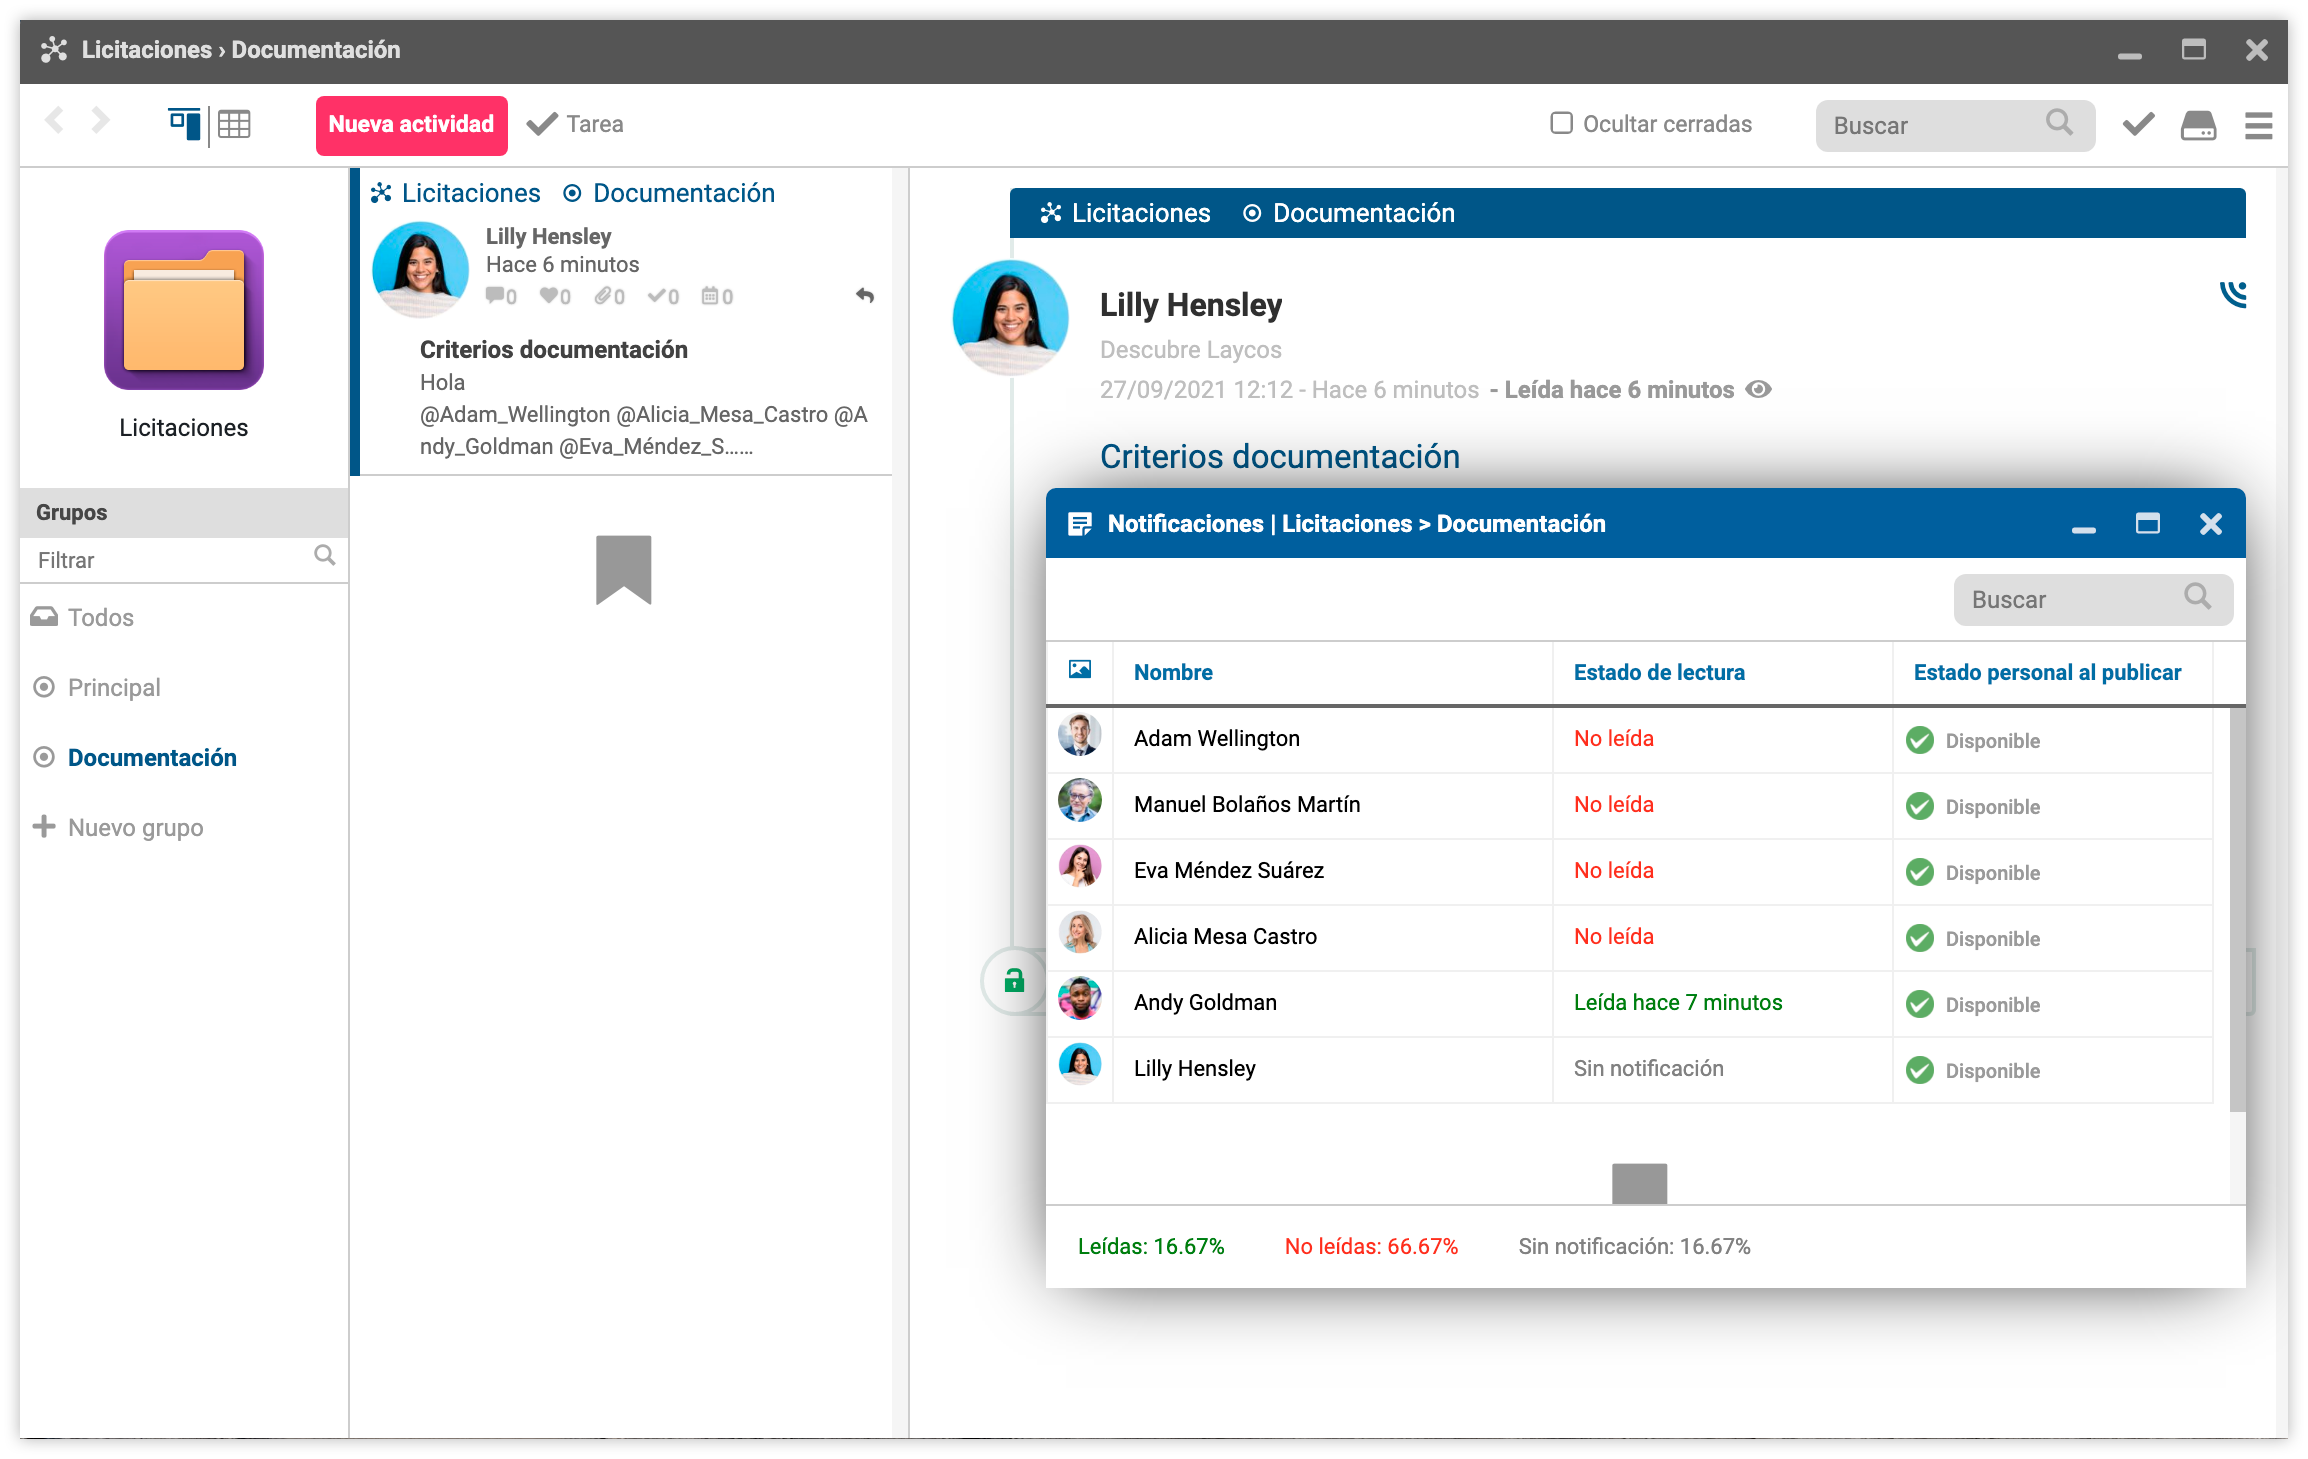Click the Leídas: 16.67% summary
The image size is (2308, 1459).
[x=1150, y=1246]
